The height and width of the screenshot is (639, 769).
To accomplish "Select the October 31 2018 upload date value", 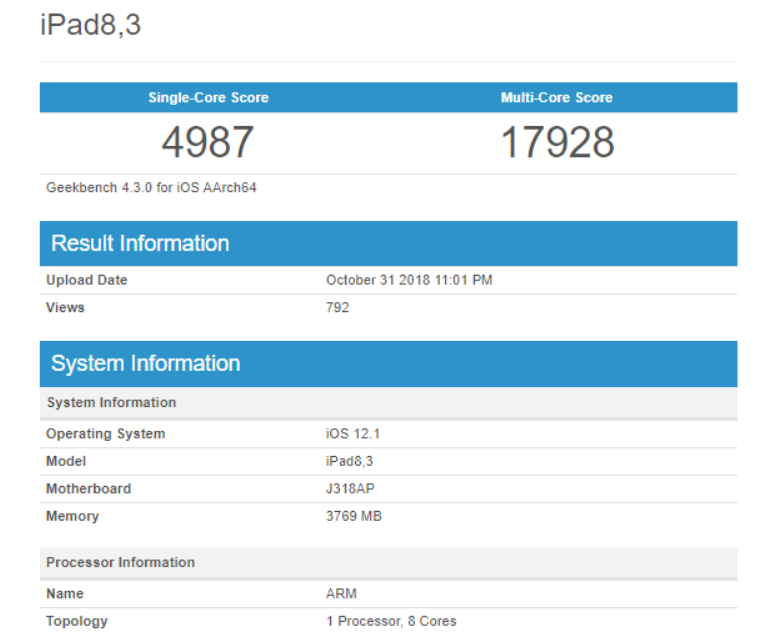I will pos(409,281).
